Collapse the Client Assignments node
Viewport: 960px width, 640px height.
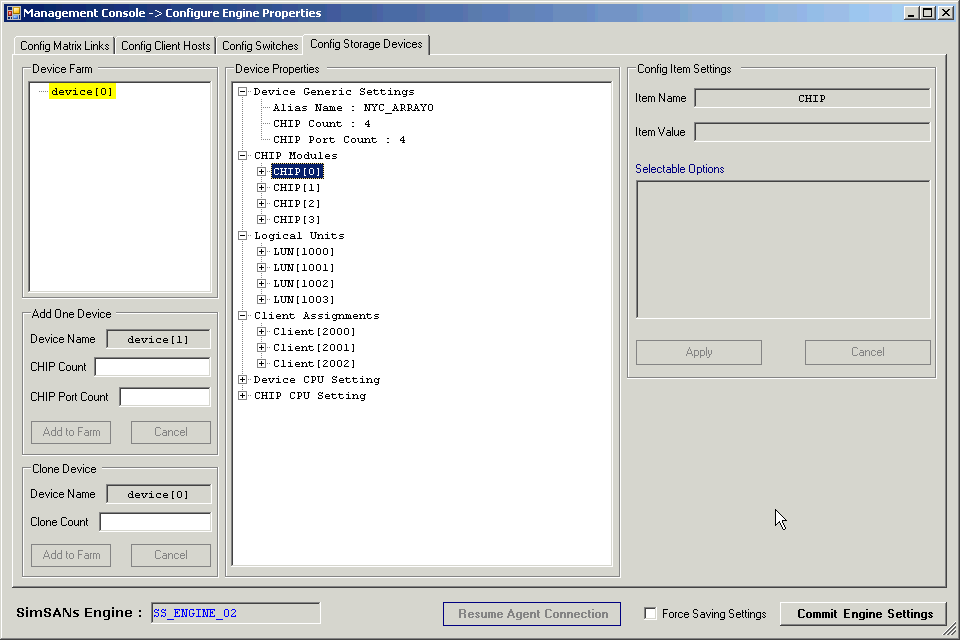click(x=242, y=315)
